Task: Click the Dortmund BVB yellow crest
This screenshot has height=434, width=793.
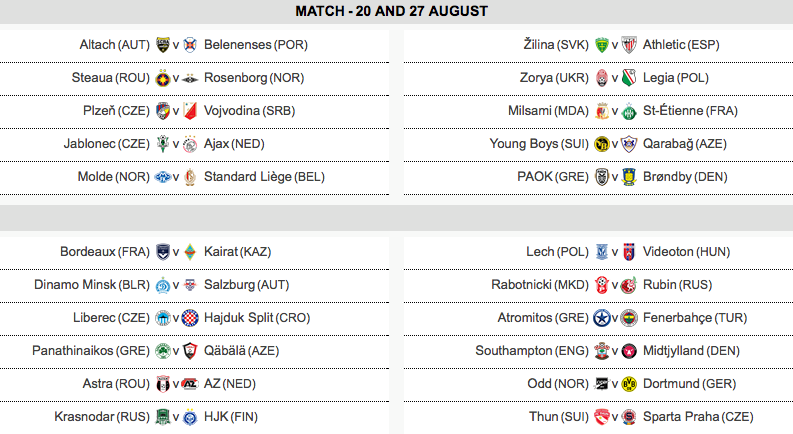Action: (x=629, y=384)
